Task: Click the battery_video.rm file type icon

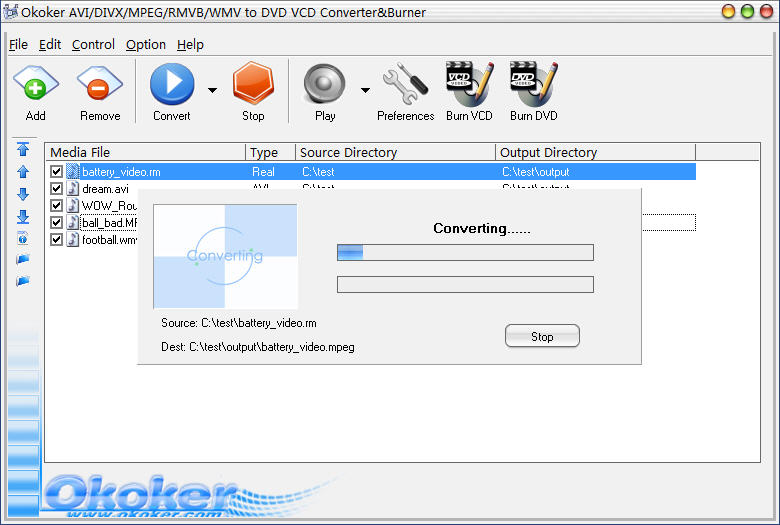Action: (x=73, y=172)
